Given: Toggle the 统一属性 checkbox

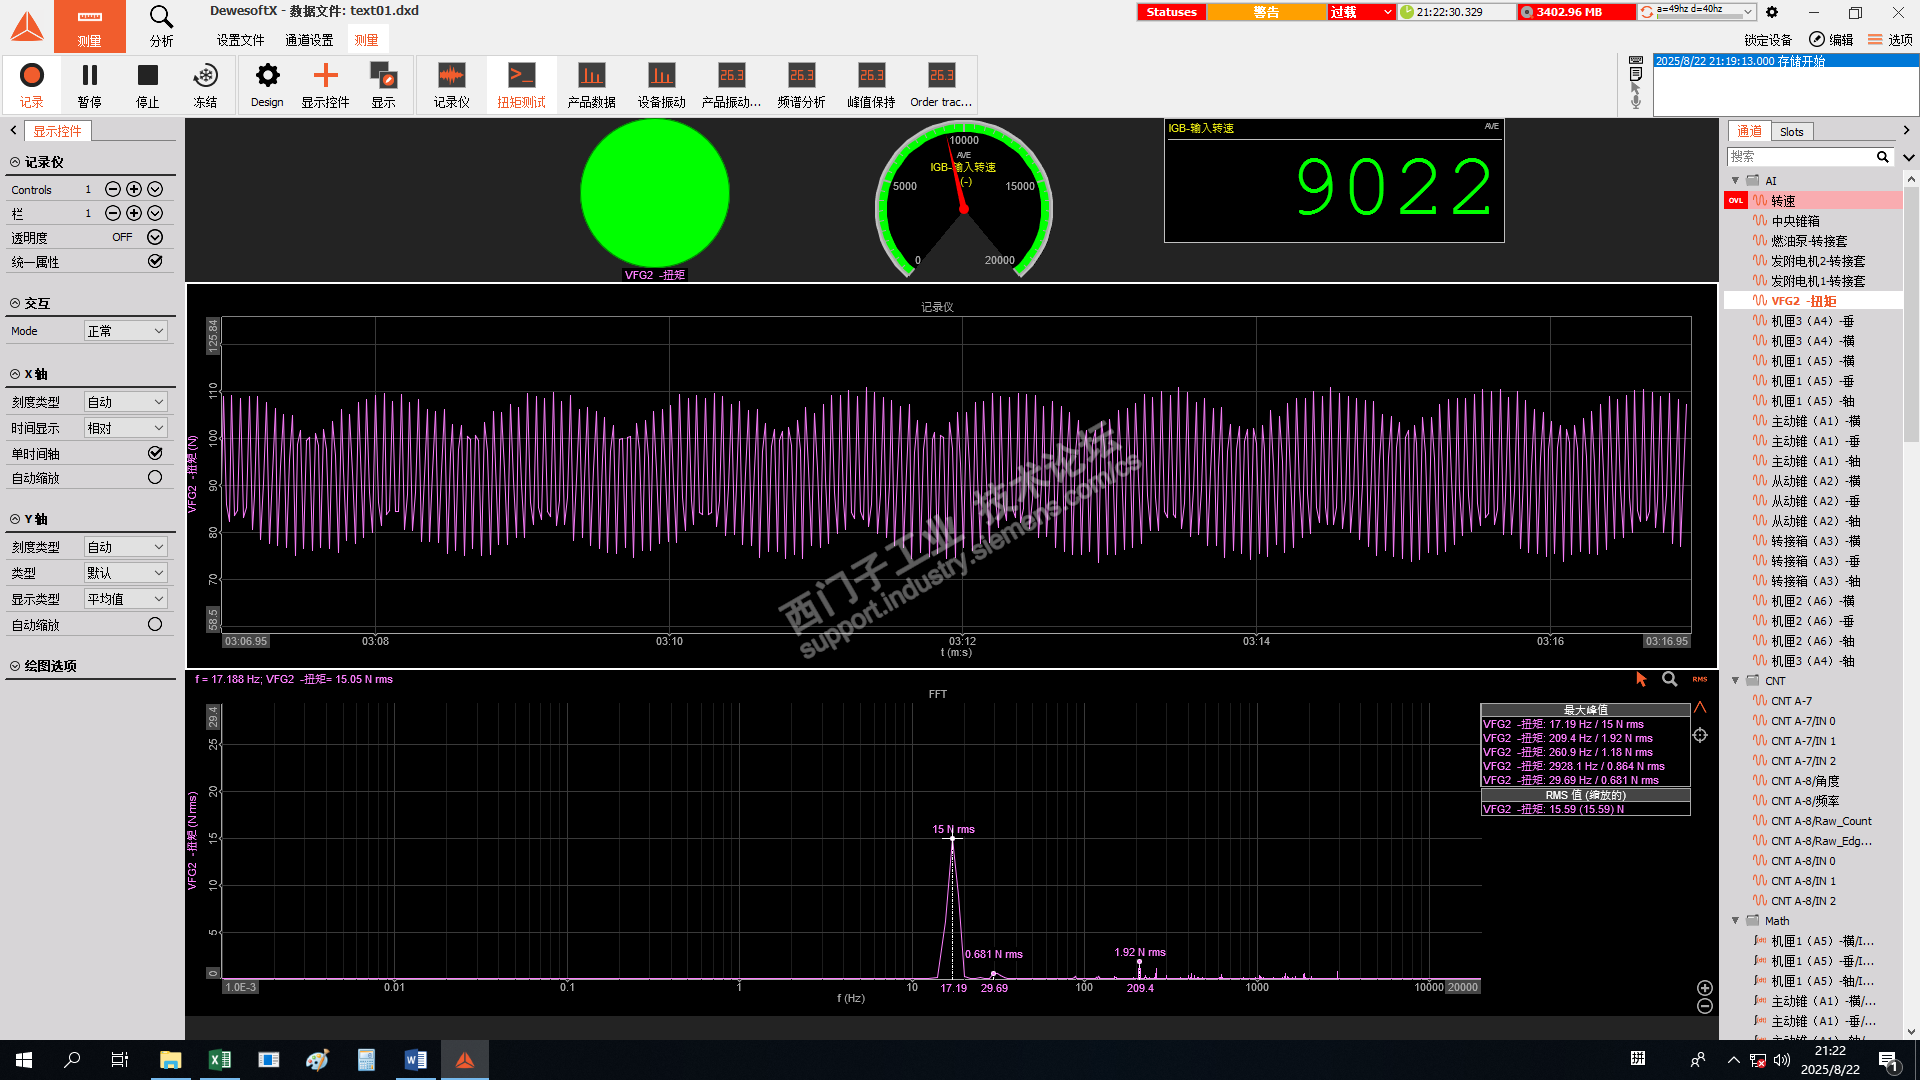Looking at the screenshot, I should tap(155, 261).
